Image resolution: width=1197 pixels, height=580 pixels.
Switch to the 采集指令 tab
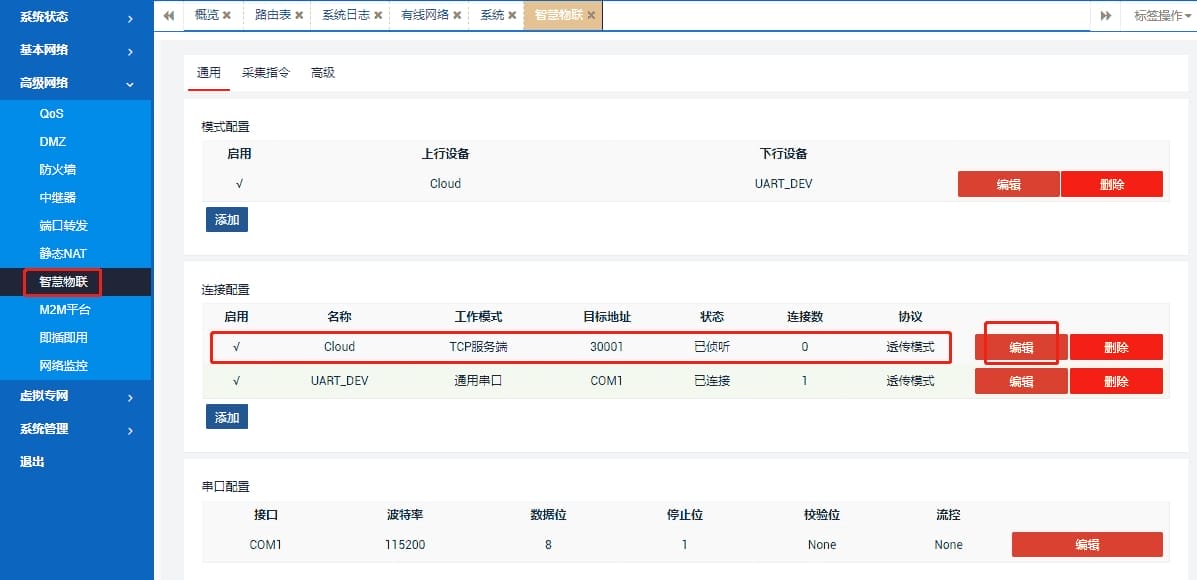pyautogui.click(x=265, y=72)
